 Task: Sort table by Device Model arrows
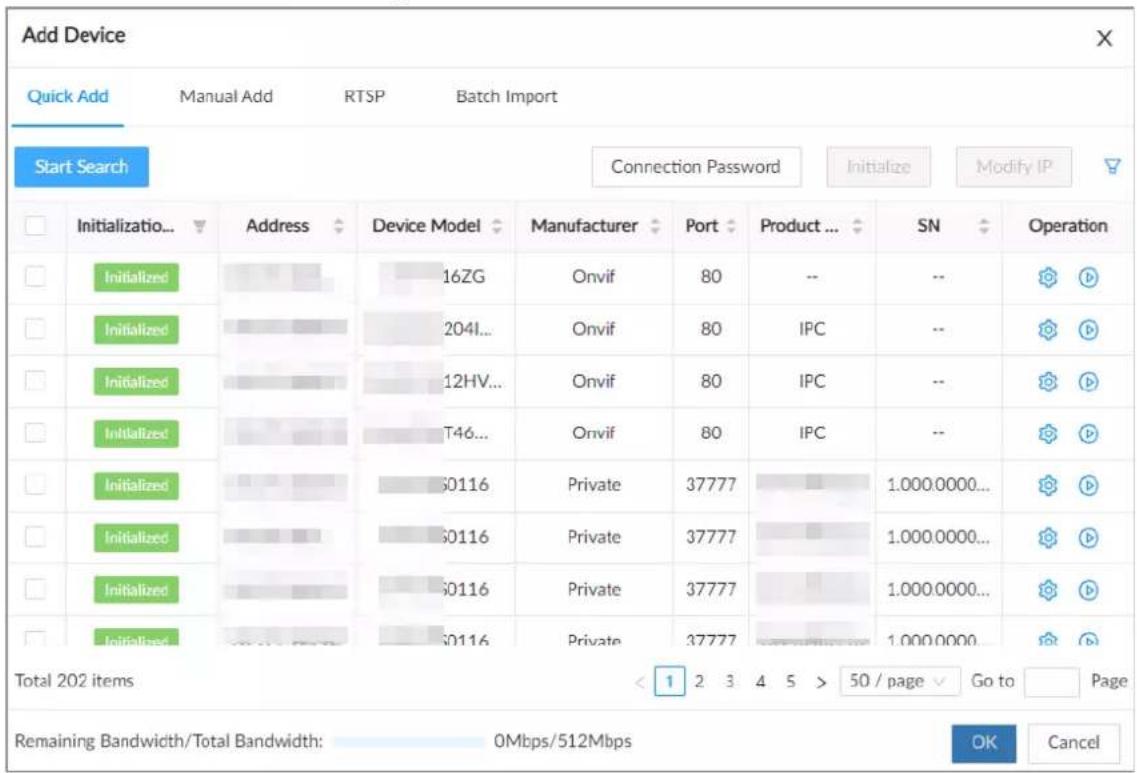[x=497, y=226]
